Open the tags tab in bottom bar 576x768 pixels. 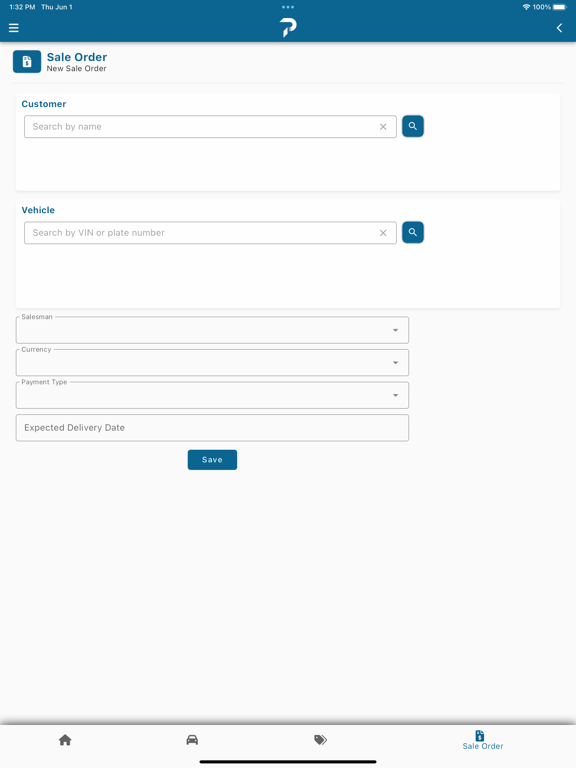(x=320, y=740)
